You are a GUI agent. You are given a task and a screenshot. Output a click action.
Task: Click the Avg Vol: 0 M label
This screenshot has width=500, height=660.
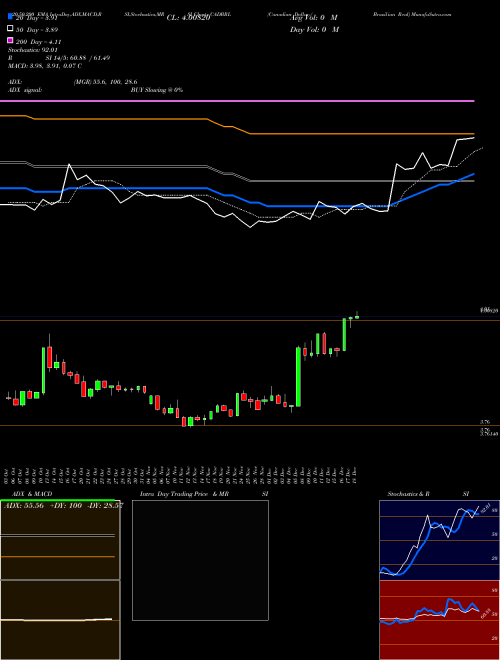(314, 18)
